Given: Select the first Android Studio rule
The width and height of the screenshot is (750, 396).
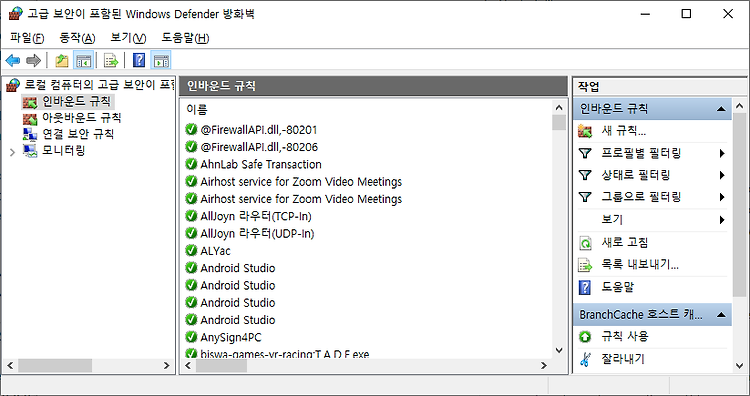Looking at the screenshot, I should [x=238, y=268].
